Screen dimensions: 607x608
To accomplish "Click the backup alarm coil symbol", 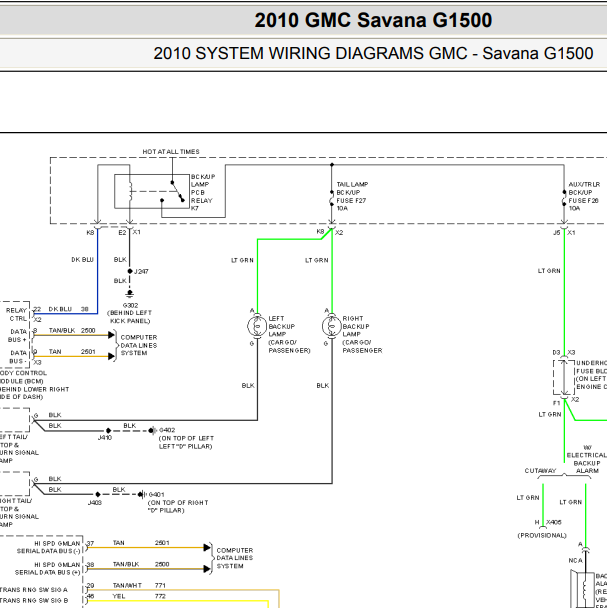I will [x=584, y=590].
